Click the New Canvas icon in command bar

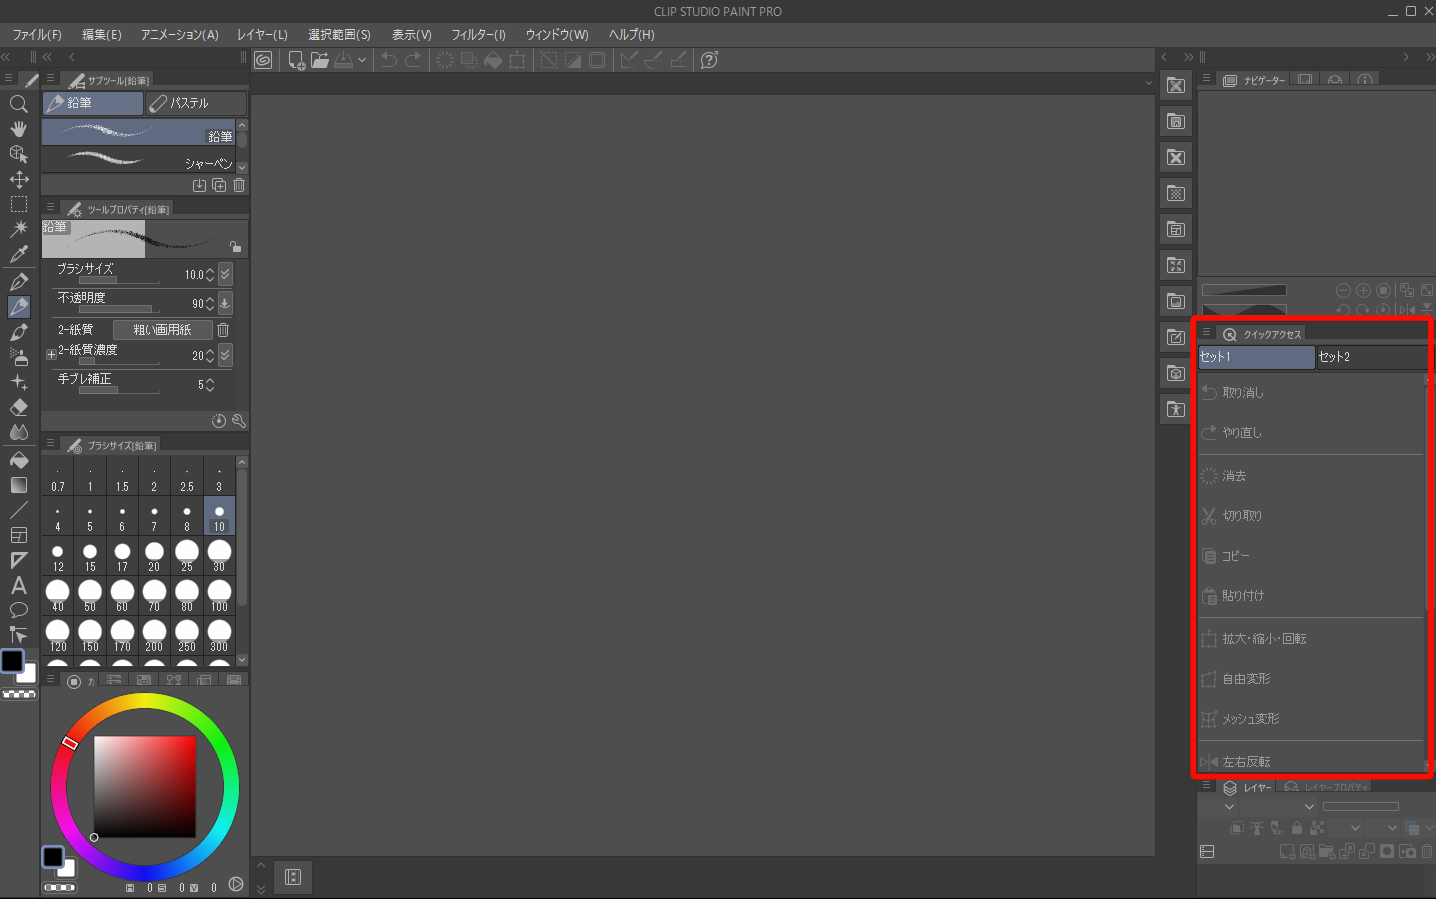pyautogui.click(x=296, y=60)
